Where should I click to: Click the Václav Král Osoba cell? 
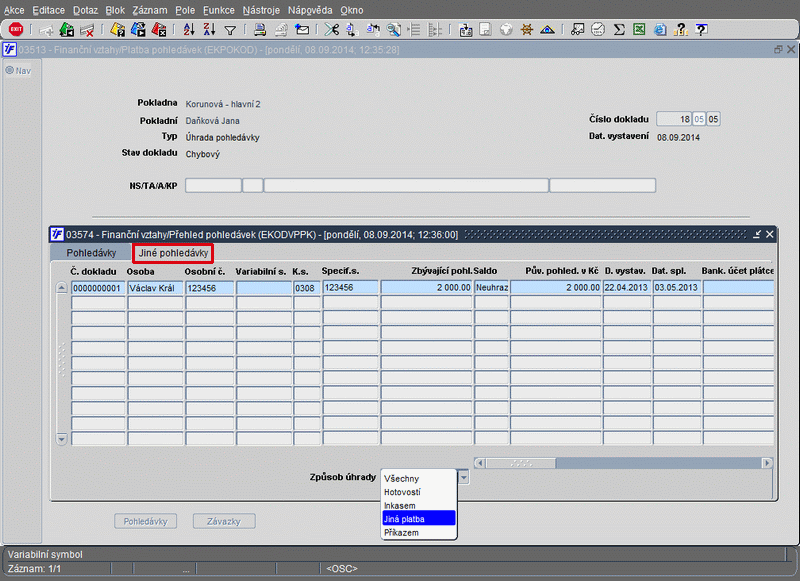[155, 288]
